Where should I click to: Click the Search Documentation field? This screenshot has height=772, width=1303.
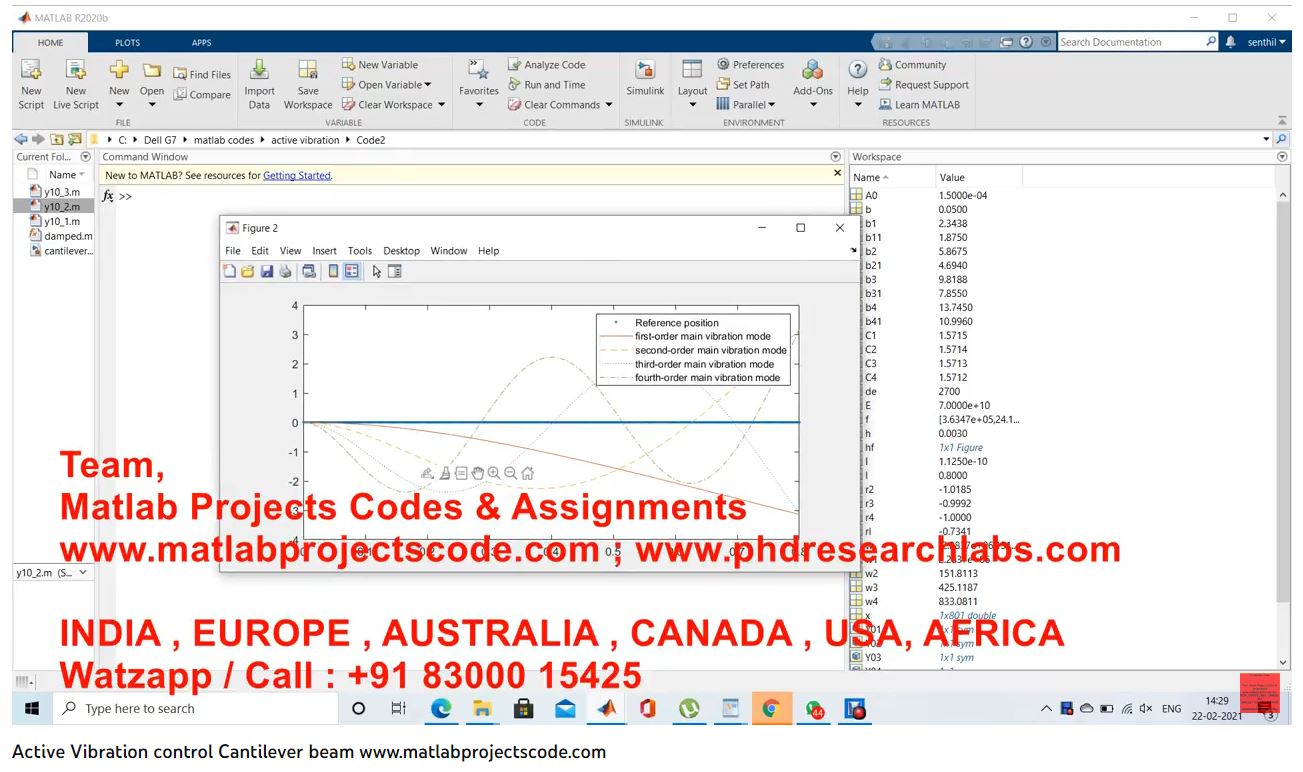tap(1130, 42)
